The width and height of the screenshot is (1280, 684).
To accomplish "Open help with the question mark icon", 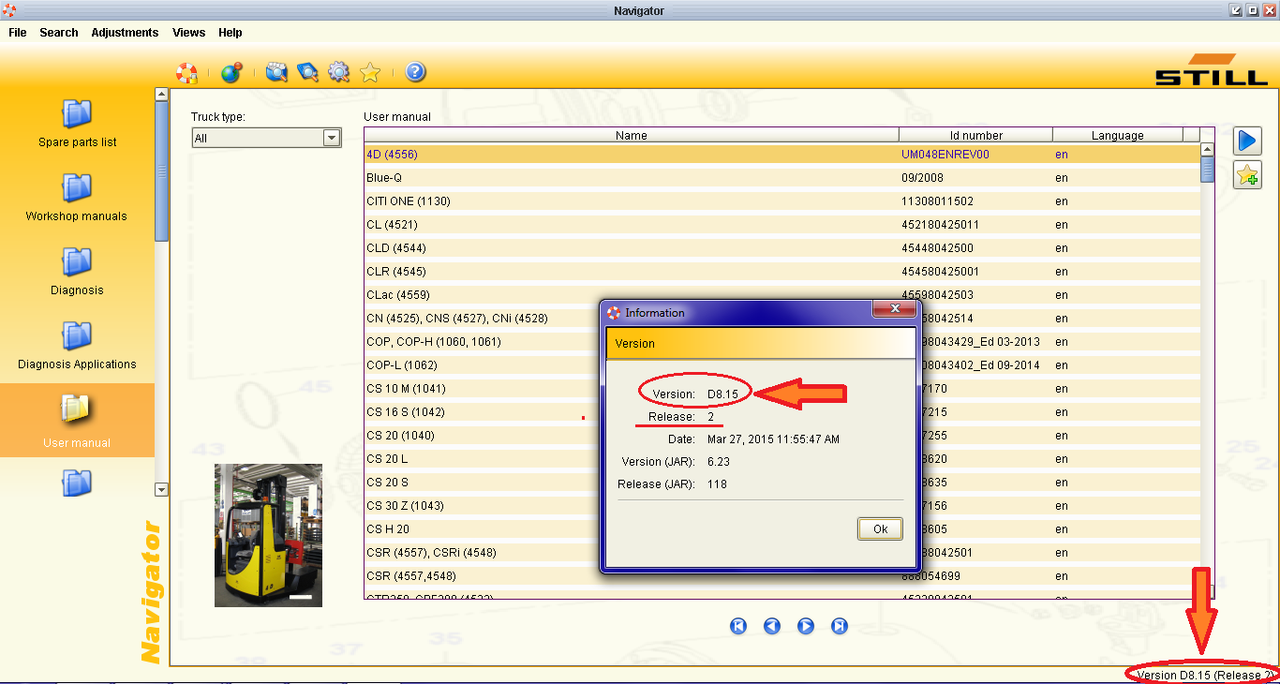I will 416,72.
